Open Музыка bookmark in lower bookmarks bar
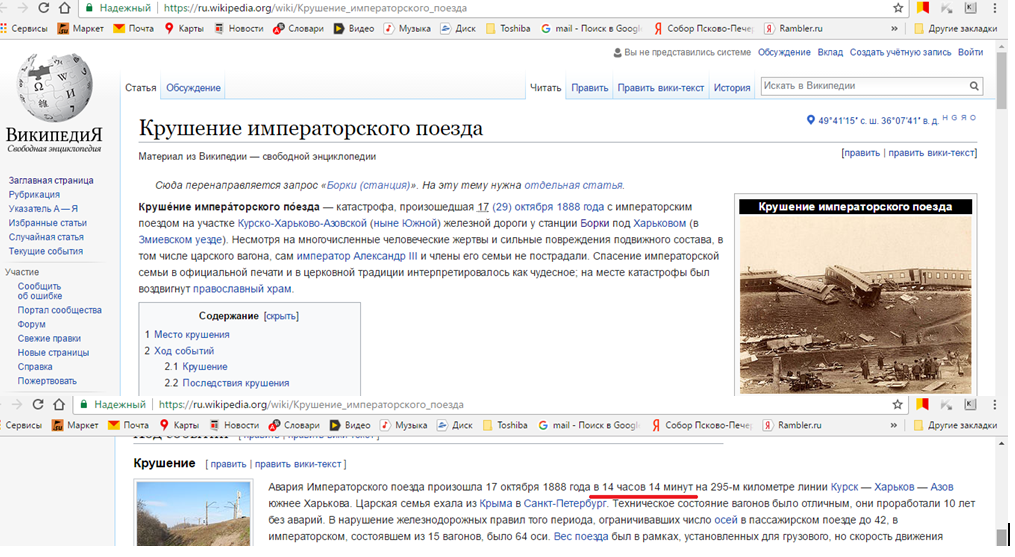 405,425
